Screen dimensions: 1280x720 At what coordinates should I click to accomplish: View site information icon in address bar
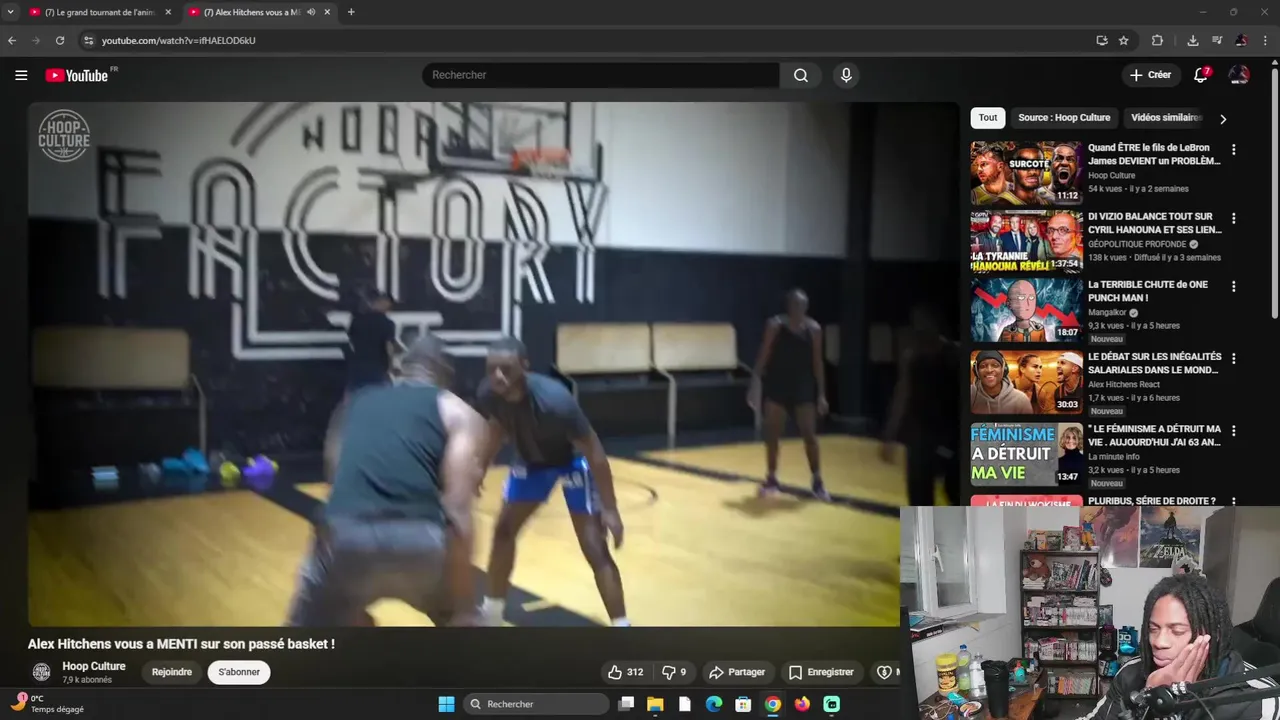(x=88, y=40)
